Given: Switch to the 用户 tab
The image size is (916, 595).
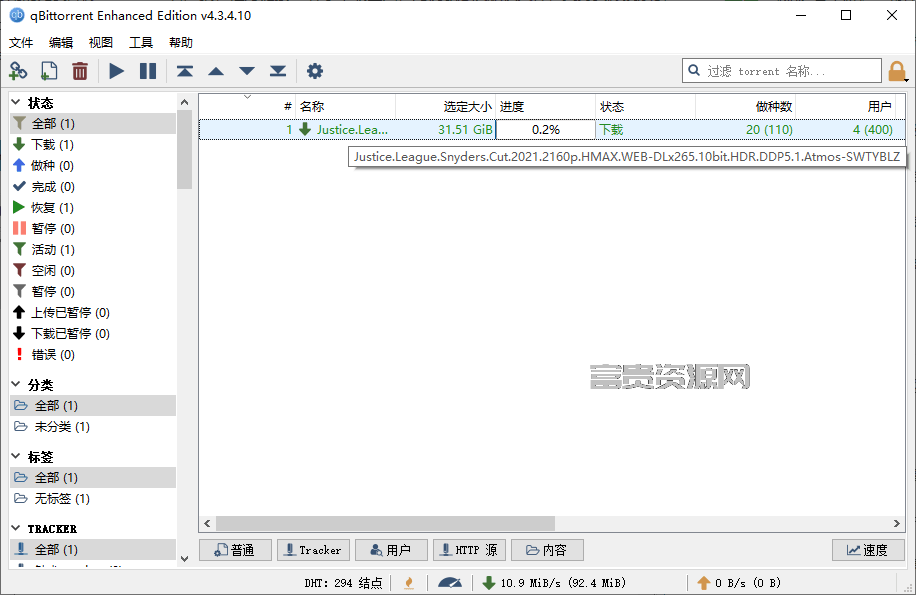Looking at the screenshot, I should [x=391, y=550].
